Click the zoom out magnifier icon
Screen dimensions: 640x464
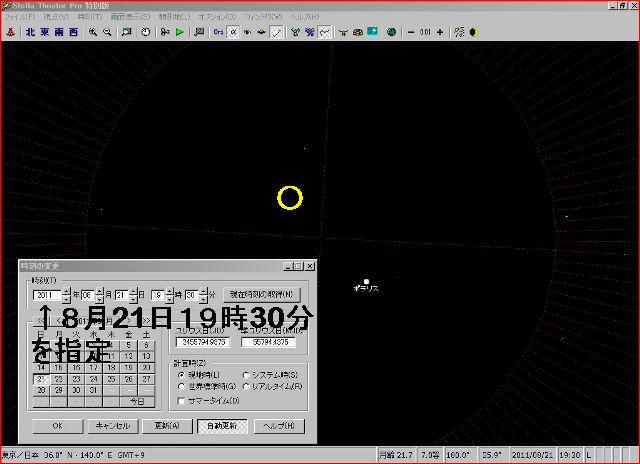click(x=107, y=32)
